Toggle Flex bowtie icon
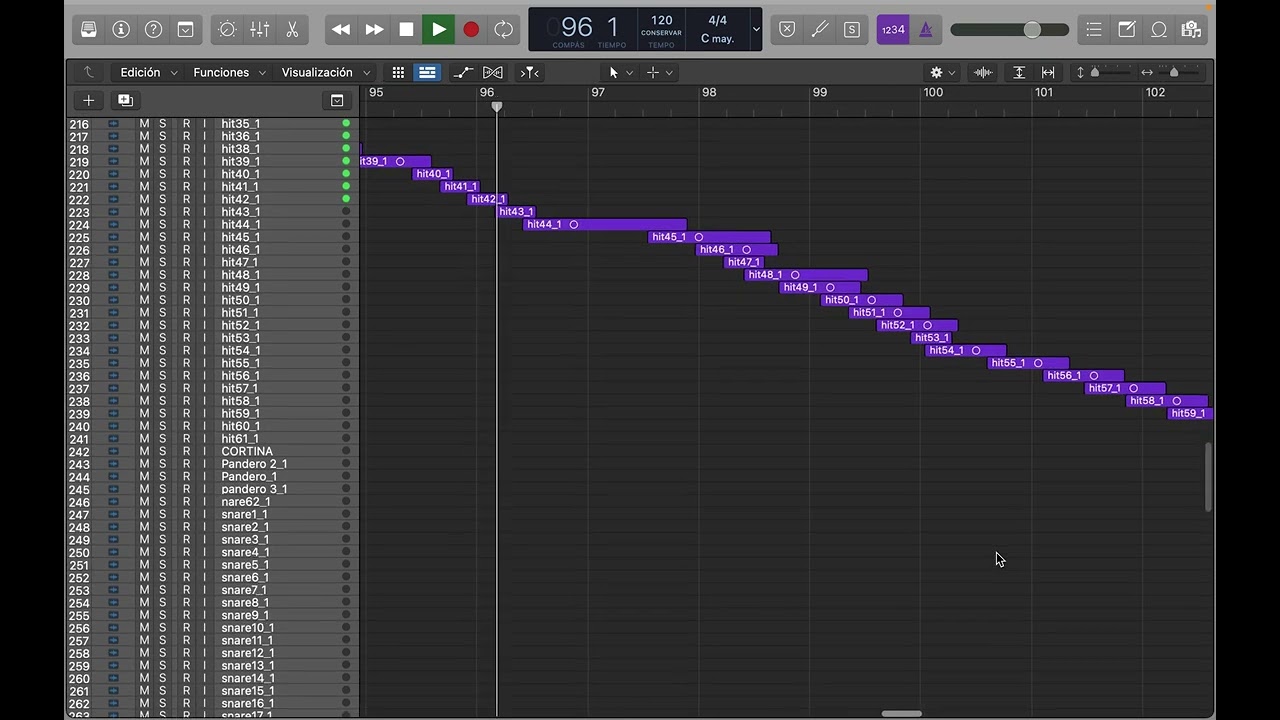This screenshot has height=720, width=1280. [493, 72]
